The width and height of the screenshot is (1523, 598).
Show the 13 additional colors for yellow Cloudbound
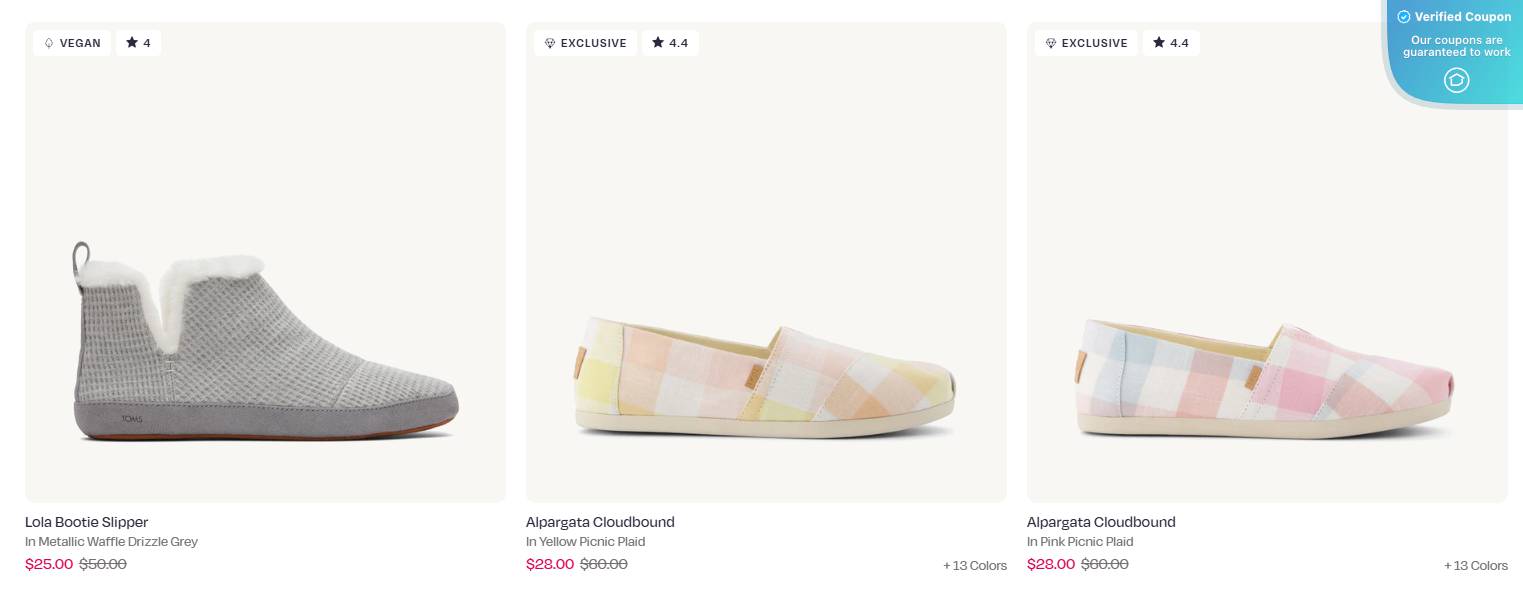[974, 565]
